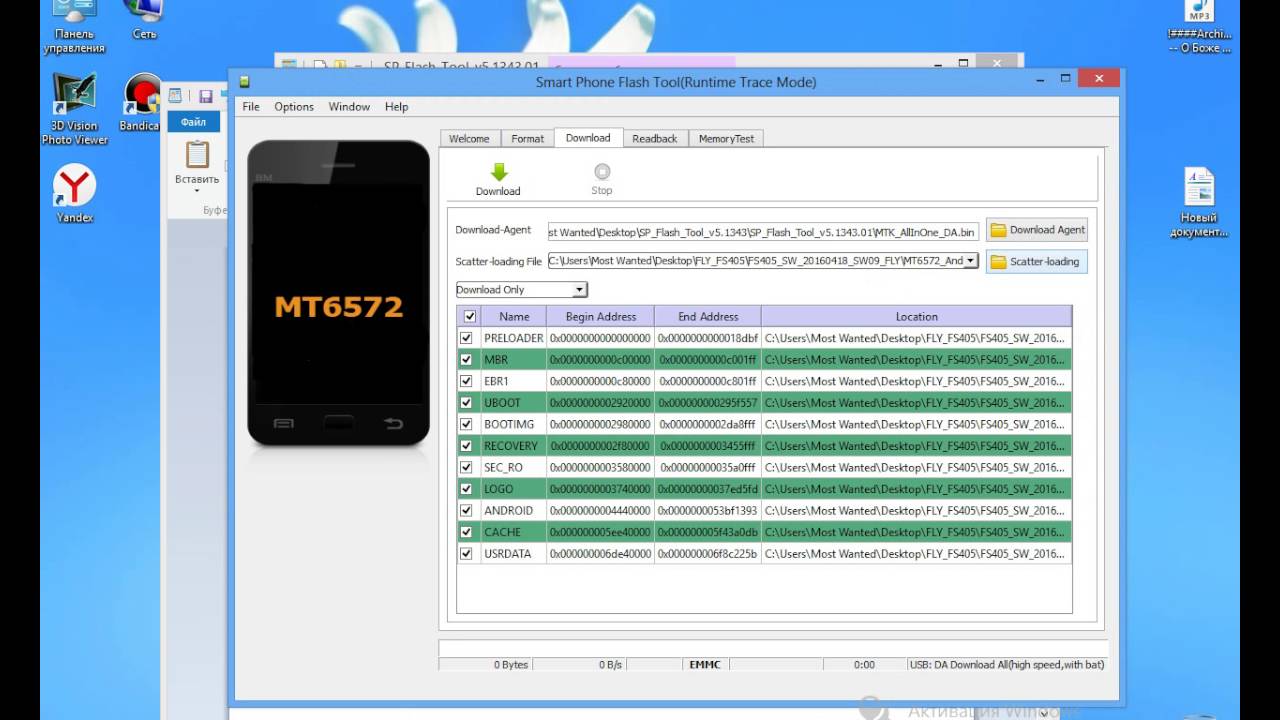The height and width of the screenshot is (720, 1280).
Task: Uncheck the BOOTIMG checkbox
Action: coord(466,424)
